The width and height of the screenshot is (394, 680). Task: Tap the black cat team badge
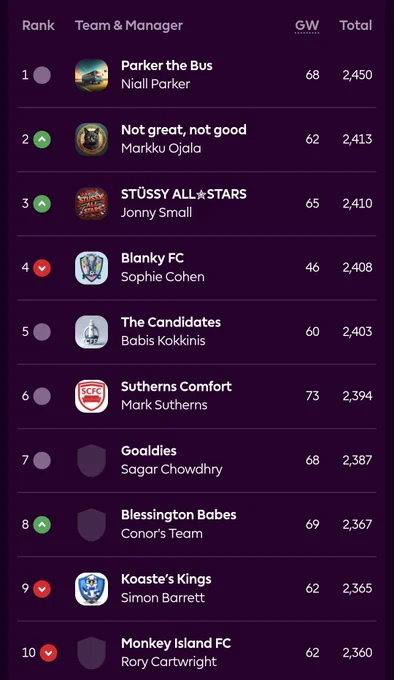[x=91, y=139]
